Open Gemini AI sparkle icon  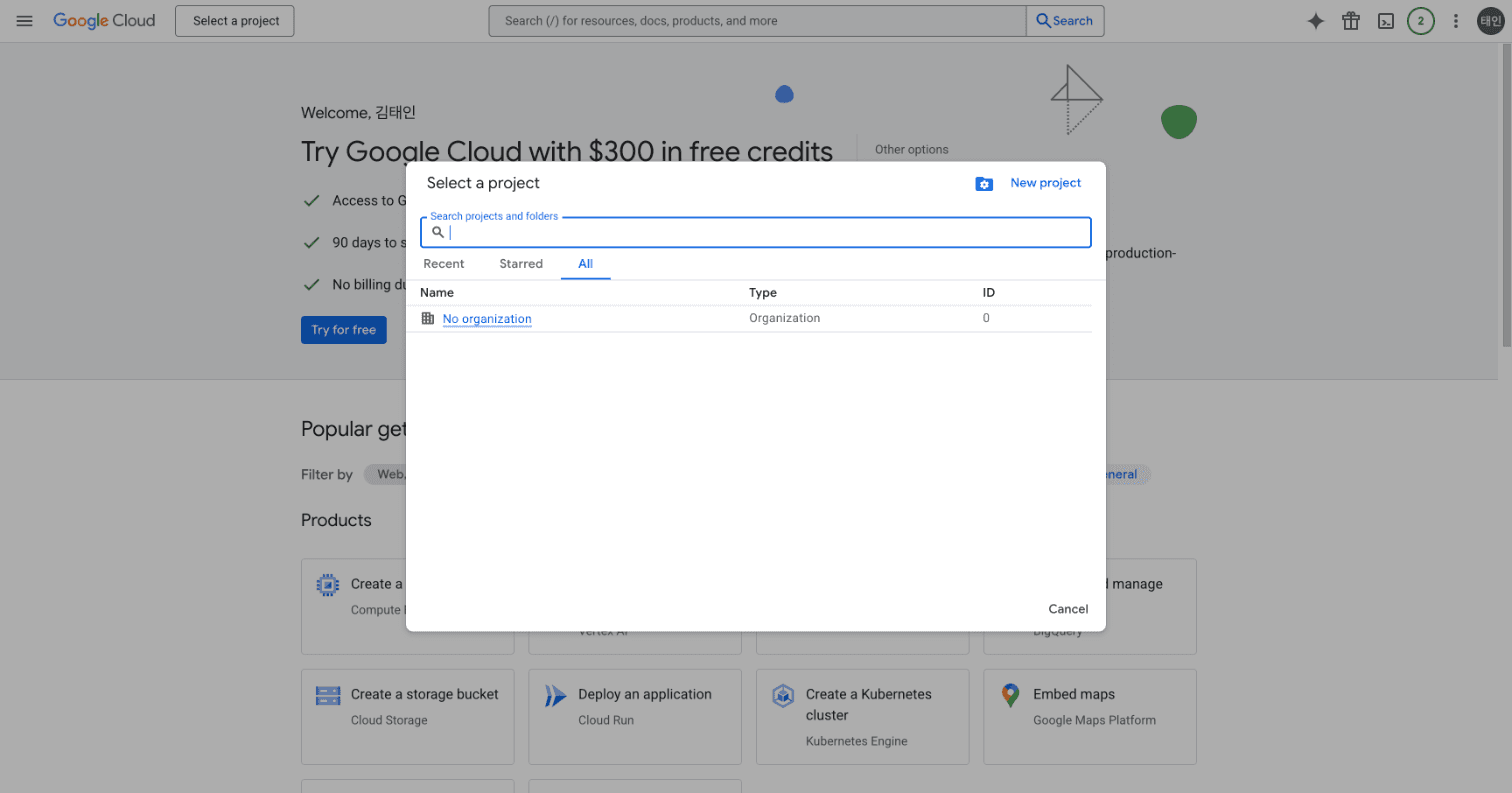click(x=1316, y=21)
